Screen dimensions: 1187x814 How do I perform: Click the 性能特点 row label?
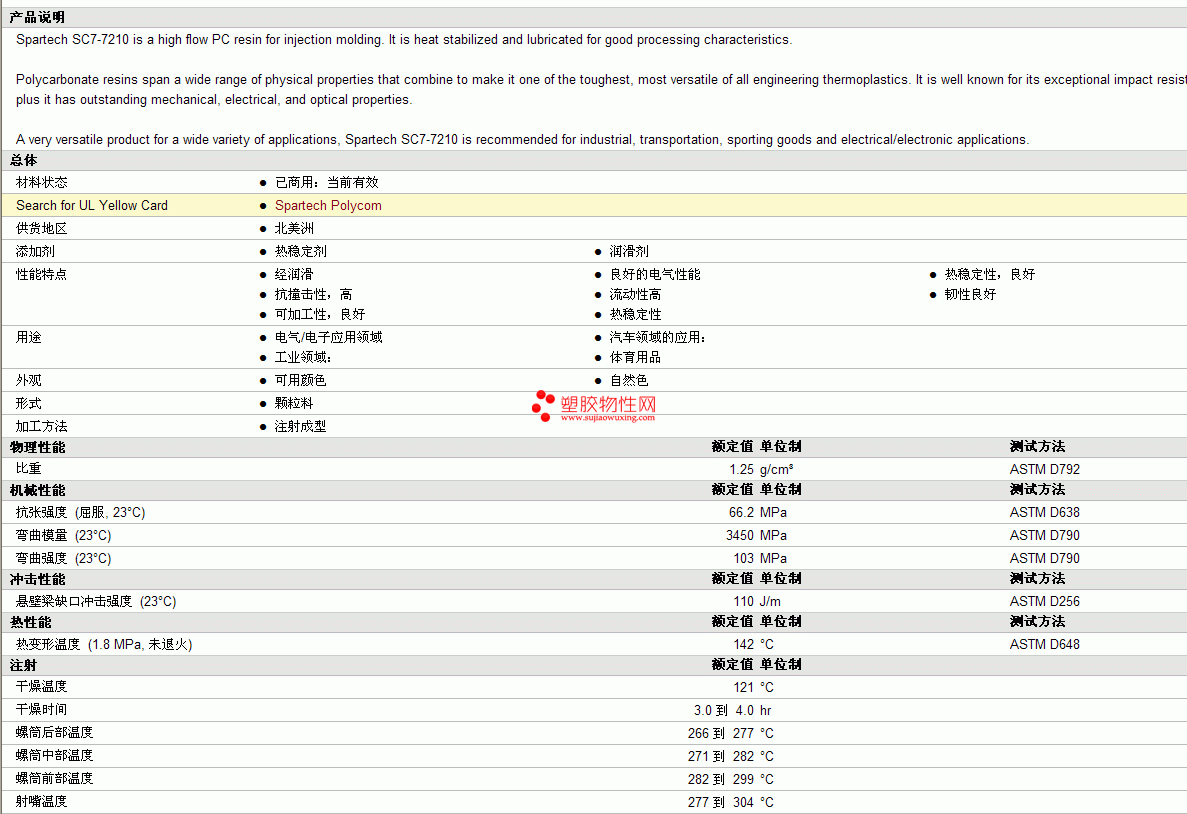(42, 274)
